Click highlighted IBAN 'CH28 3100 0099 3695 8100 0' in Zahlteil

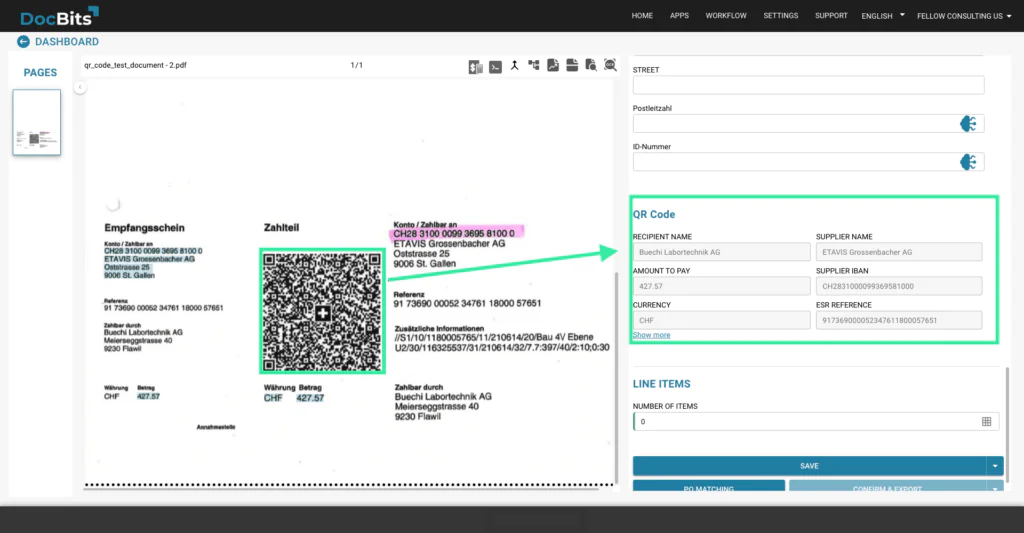tap(454, 233)
